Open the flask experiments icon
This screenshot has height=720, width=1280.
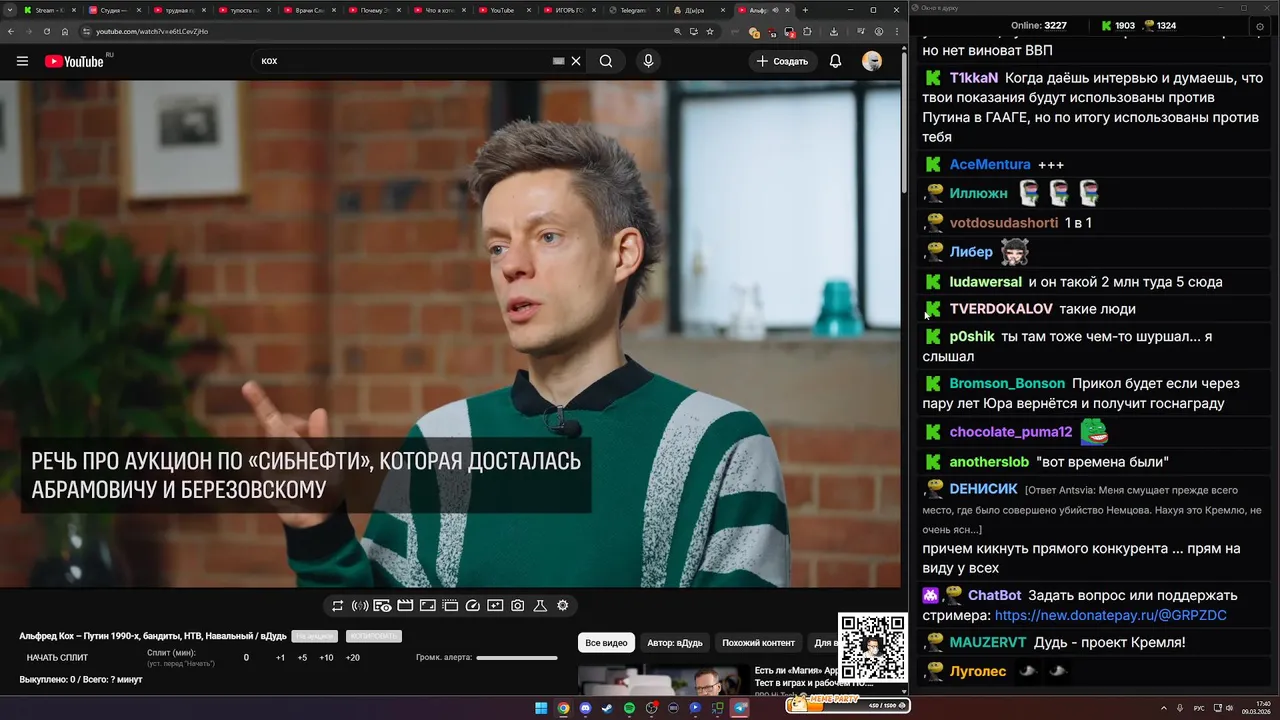click(x=540, y=605)
